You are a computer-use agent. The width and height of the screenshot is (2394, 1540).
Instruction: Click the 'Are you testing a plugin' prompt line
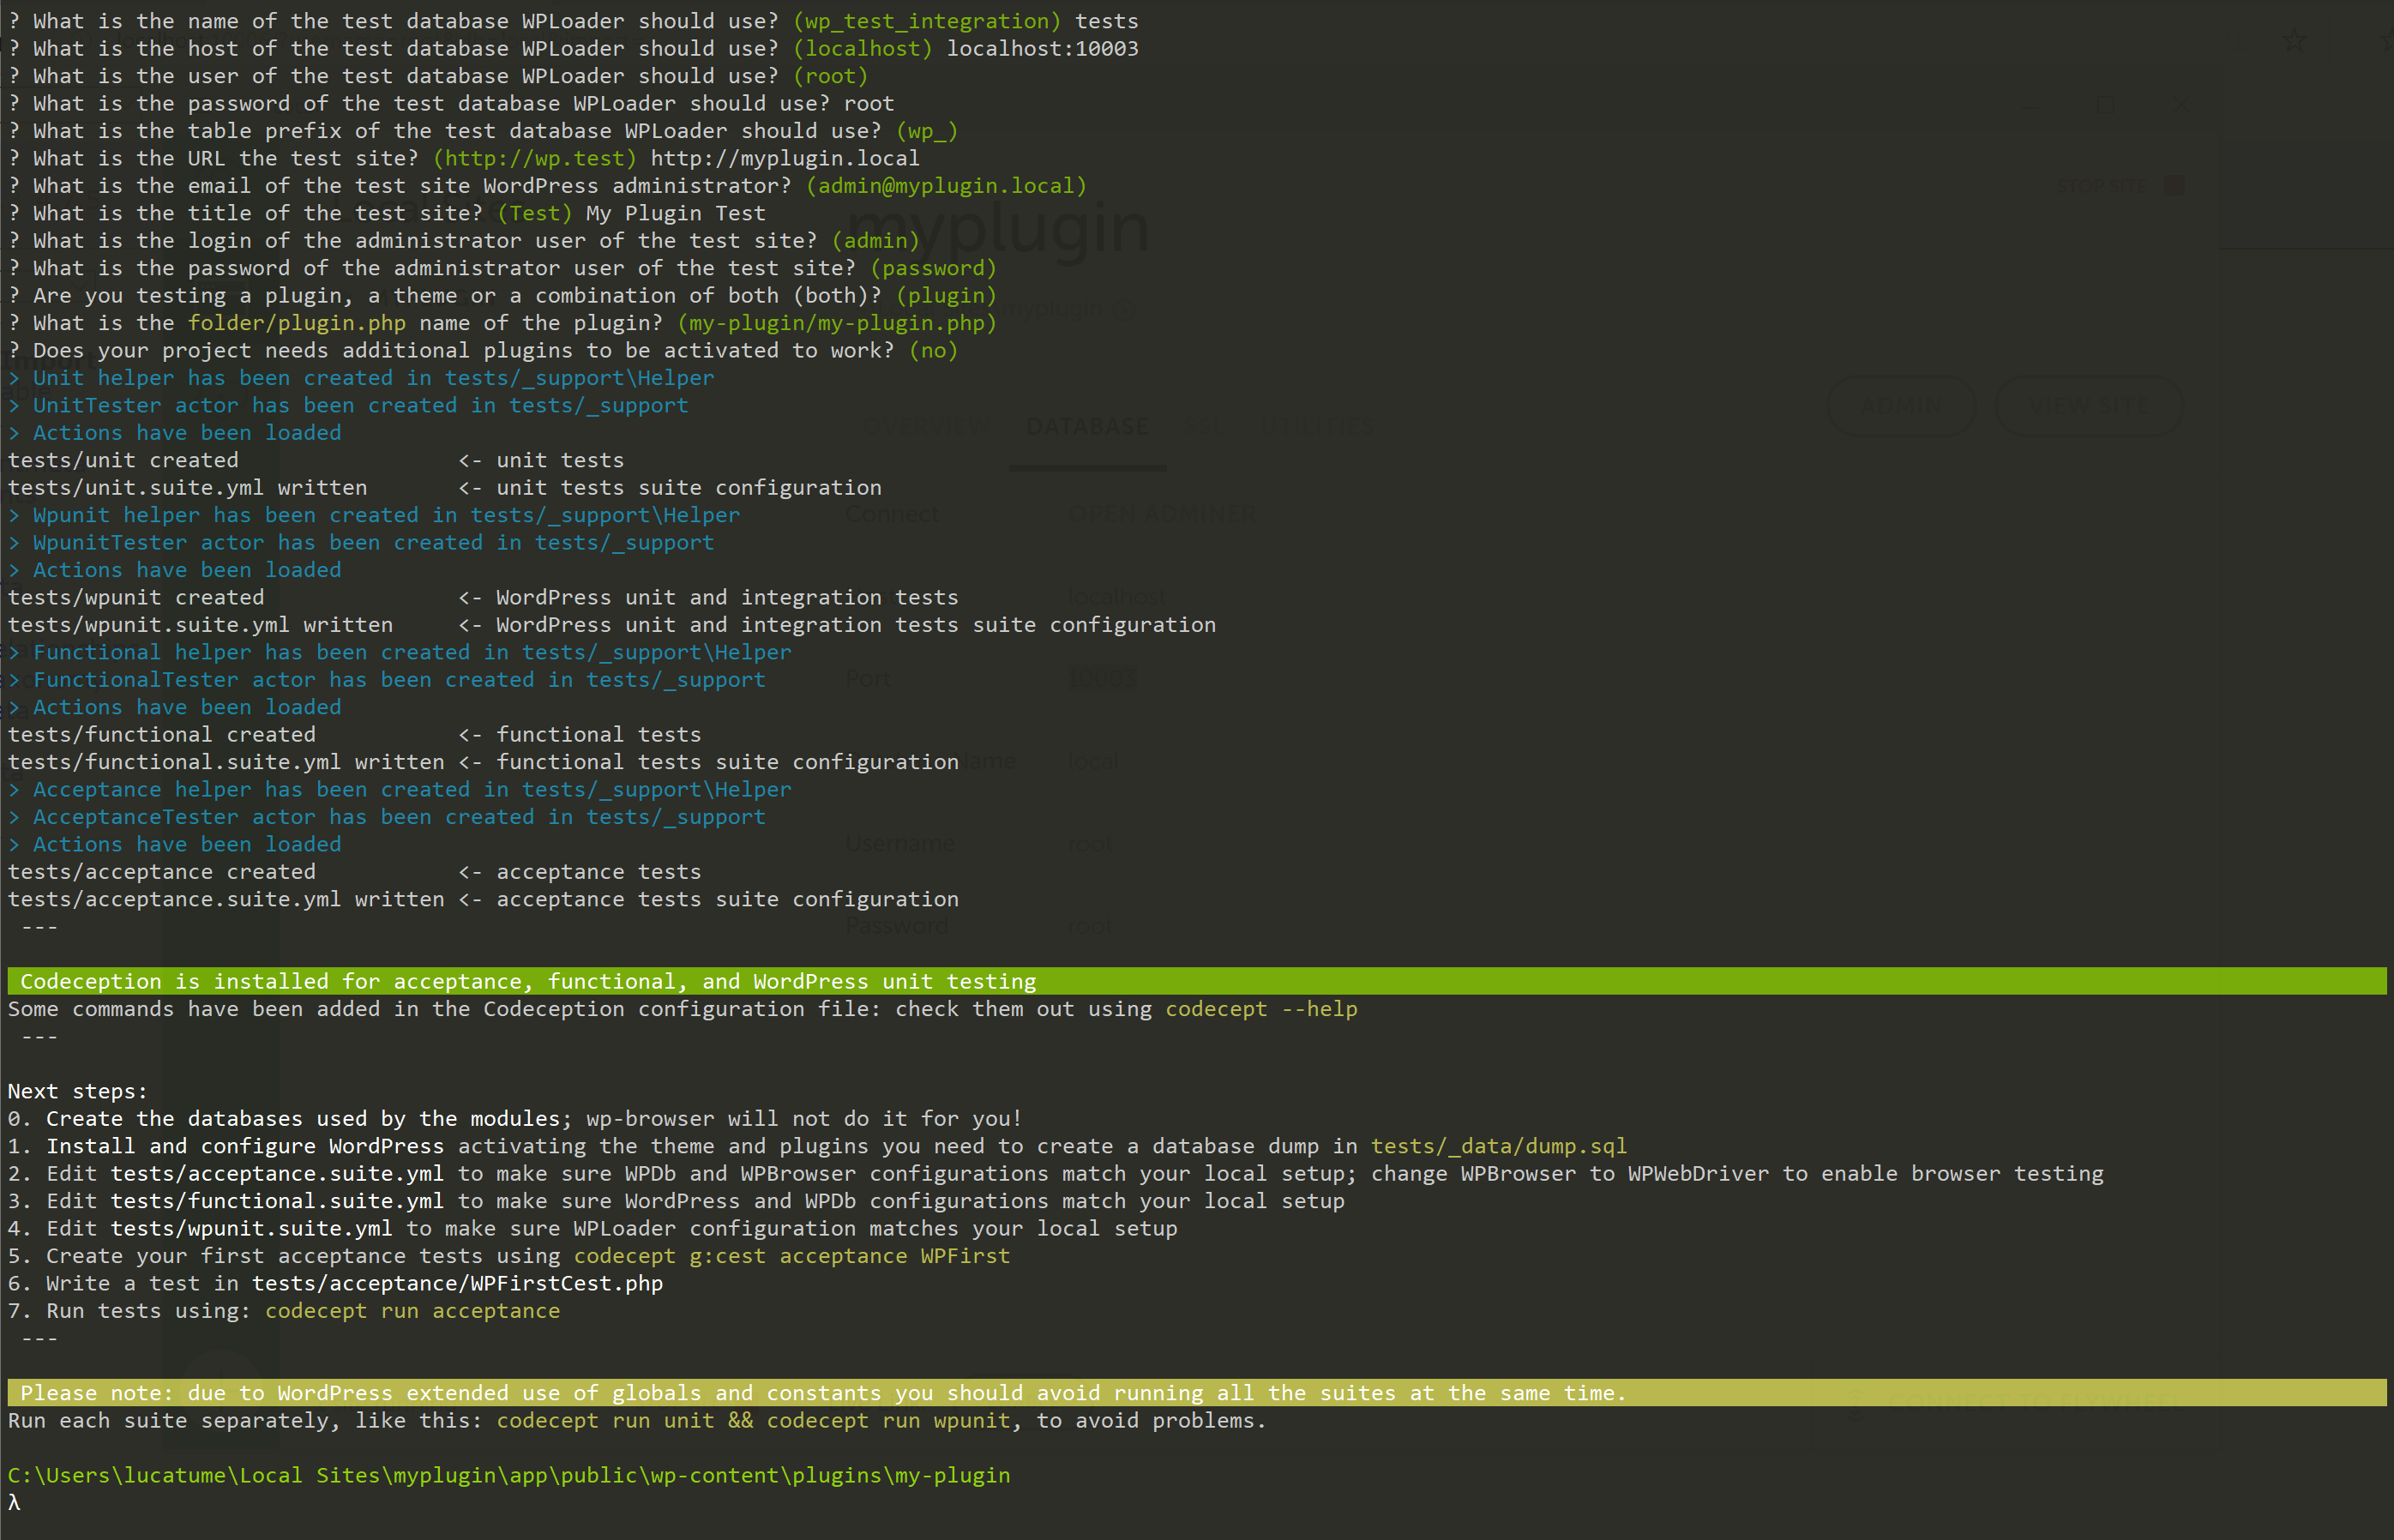[x=502, y=296]
